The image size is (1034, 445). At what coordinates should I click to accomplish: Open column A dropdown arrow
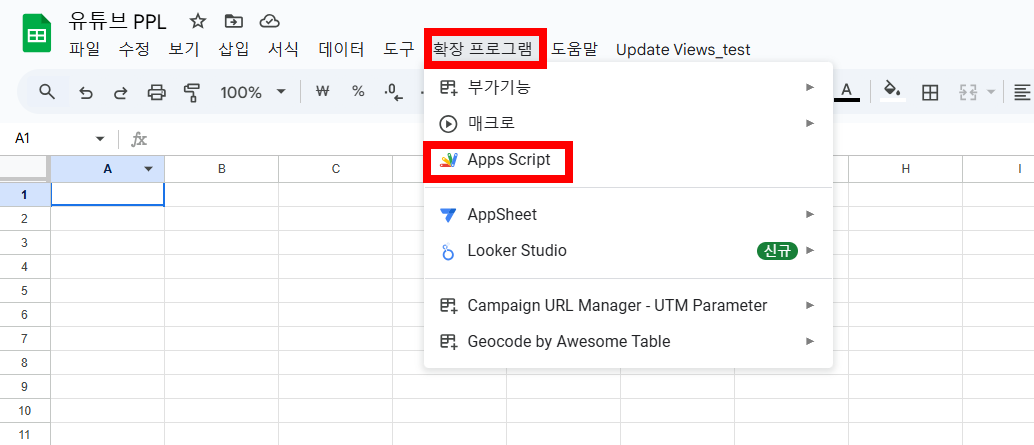coord(148,169)
